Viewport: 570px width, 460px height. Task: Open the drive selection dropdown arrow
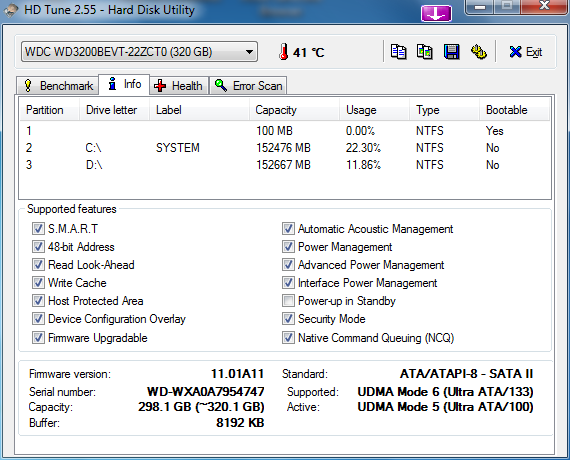249,52
